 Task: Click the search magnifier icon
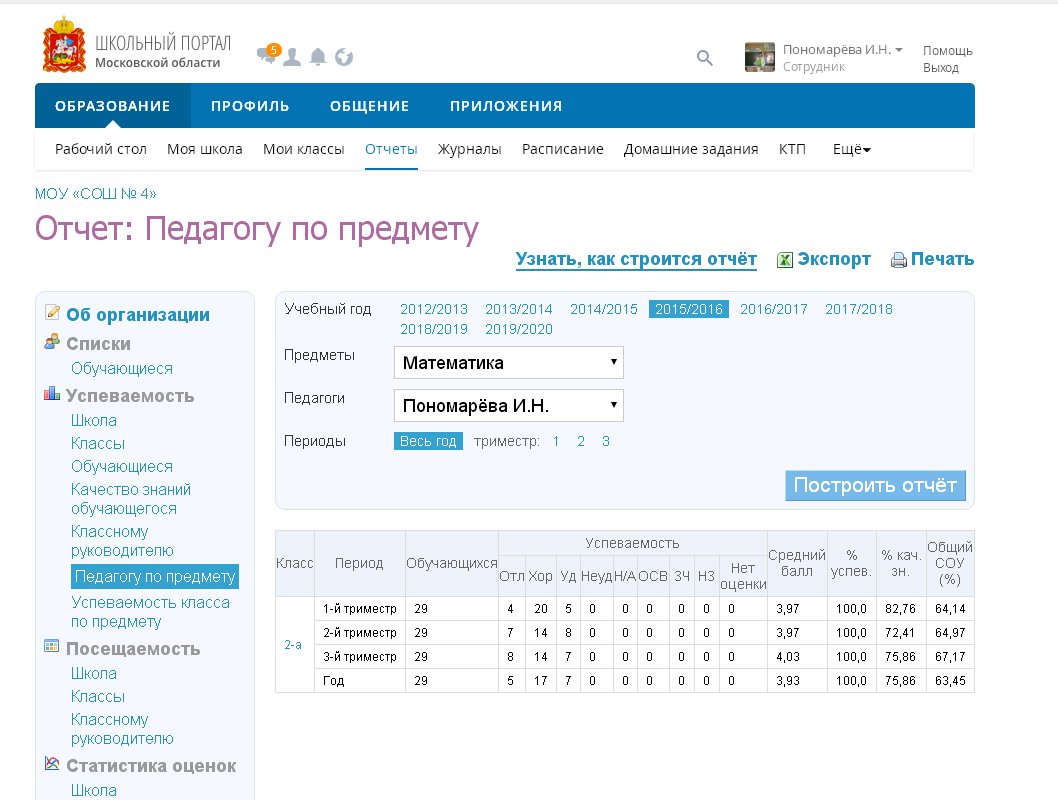(704, 58)
